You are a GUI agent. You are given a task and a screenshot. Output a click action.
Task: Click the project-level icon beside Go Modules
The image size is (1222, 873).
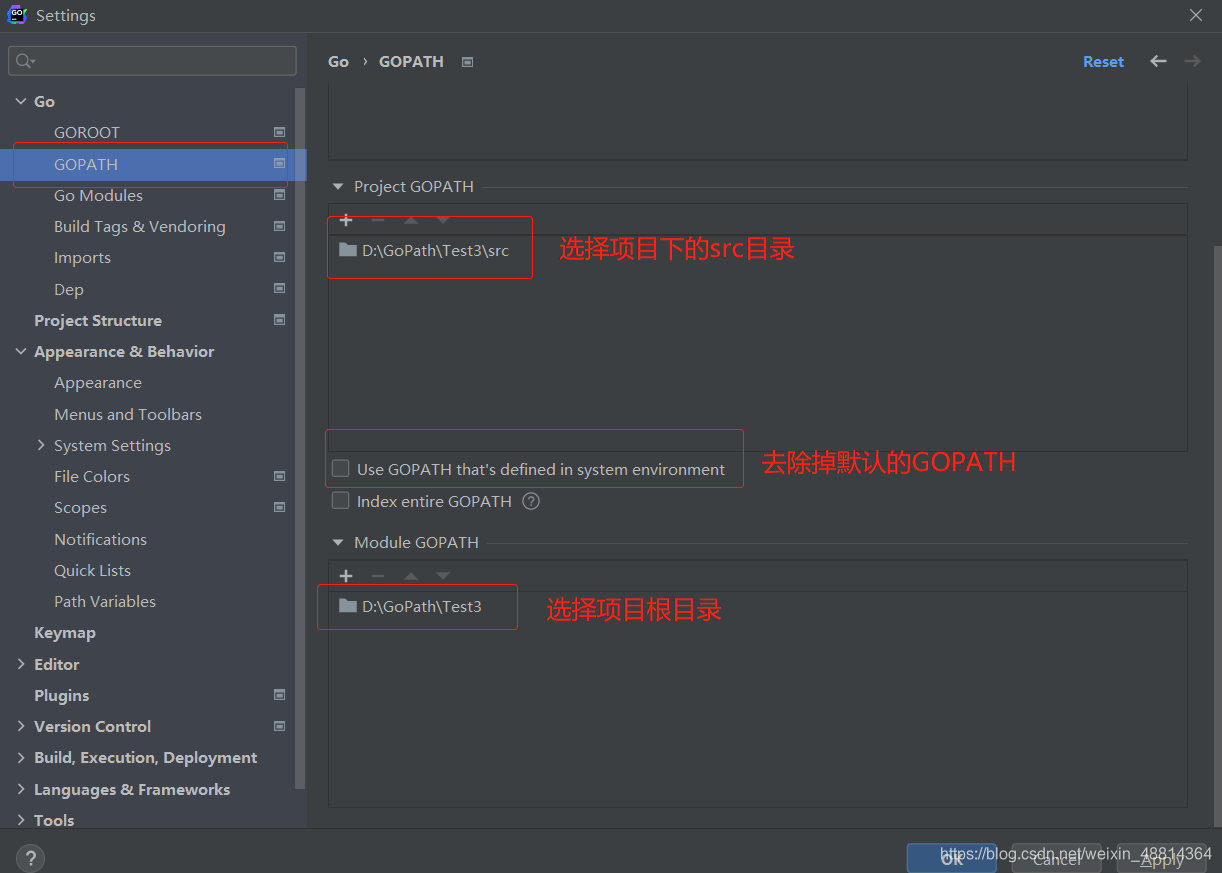tap(280, 195)
